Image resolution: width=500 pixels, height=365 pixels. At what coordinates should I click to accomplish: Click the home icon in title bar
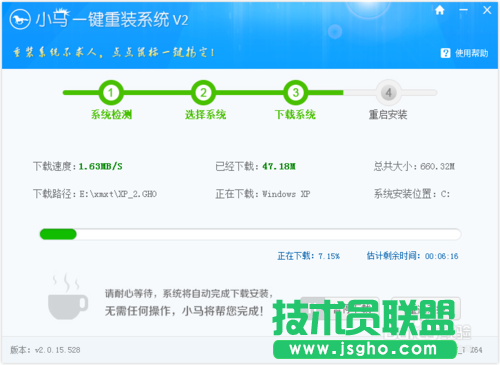pyautogui.click(x=440, y=10)
